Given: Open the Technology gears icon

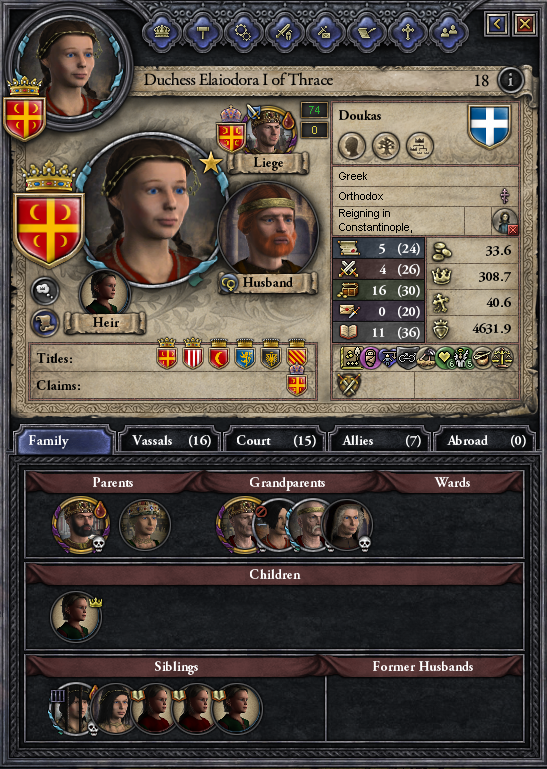Looking at the screenshot, I should click(243, 31).
